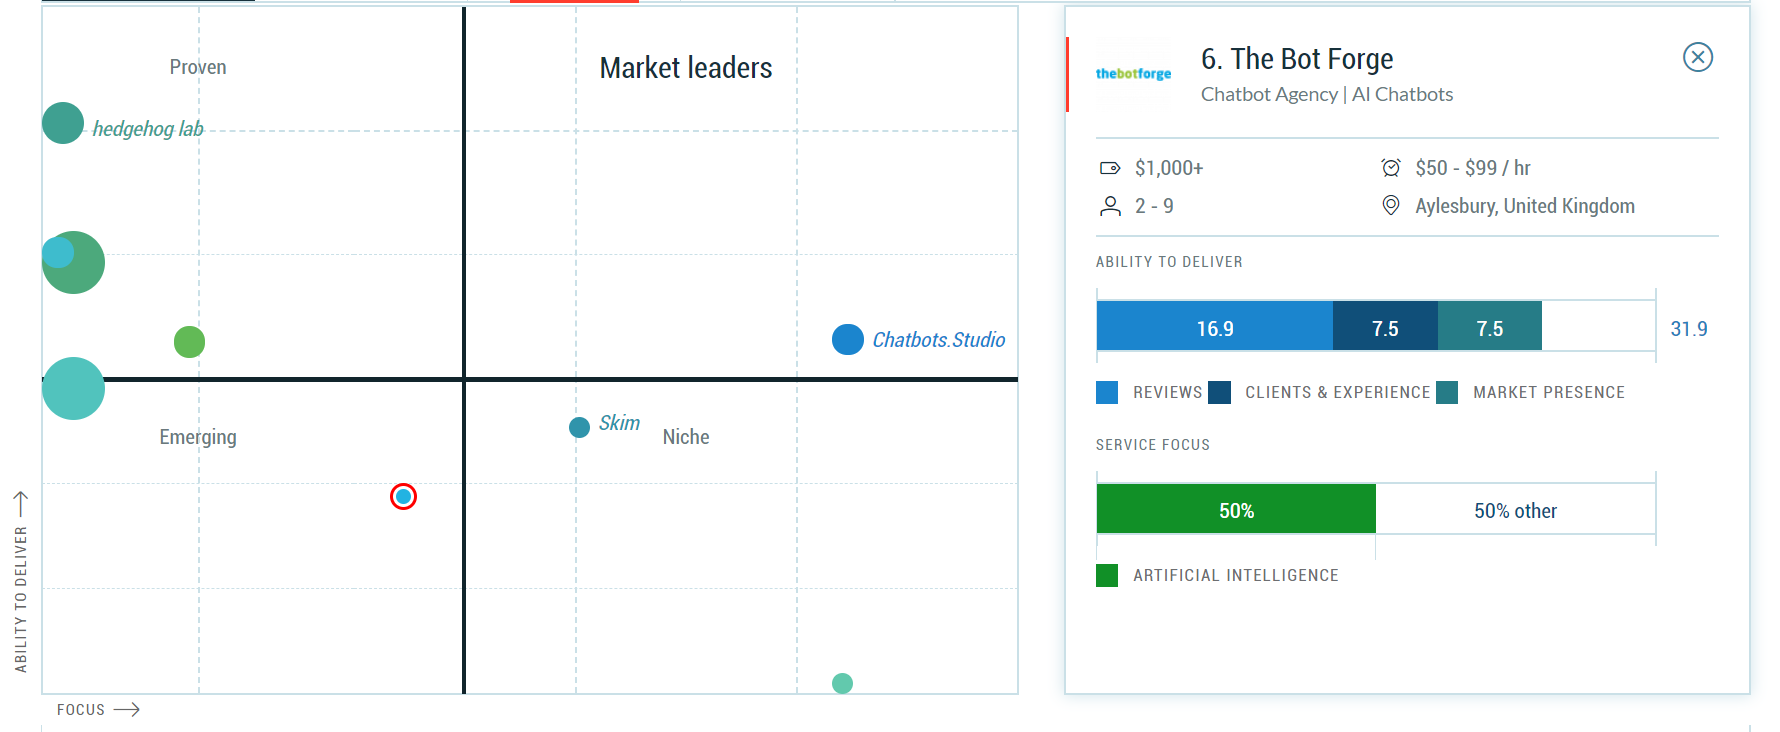This screenshot has height=732, width=1780.
Task: Click the Market leaders quadrant title
Action: tap(686, 68)
